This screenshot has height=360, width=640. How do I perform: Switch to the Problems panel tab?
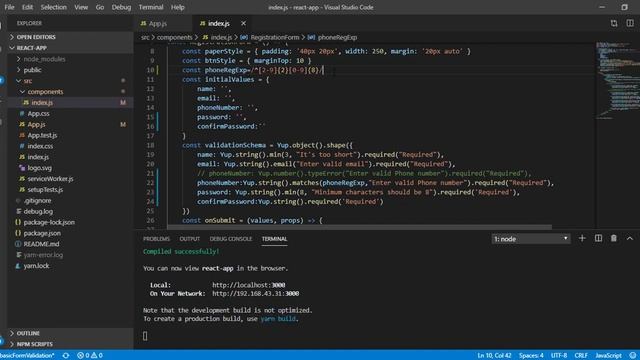[x=156, y=239]
